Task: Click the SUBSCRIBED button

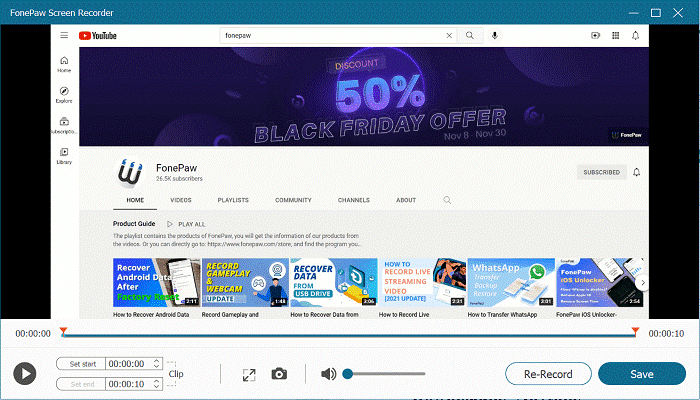Action: coord(601,172)
